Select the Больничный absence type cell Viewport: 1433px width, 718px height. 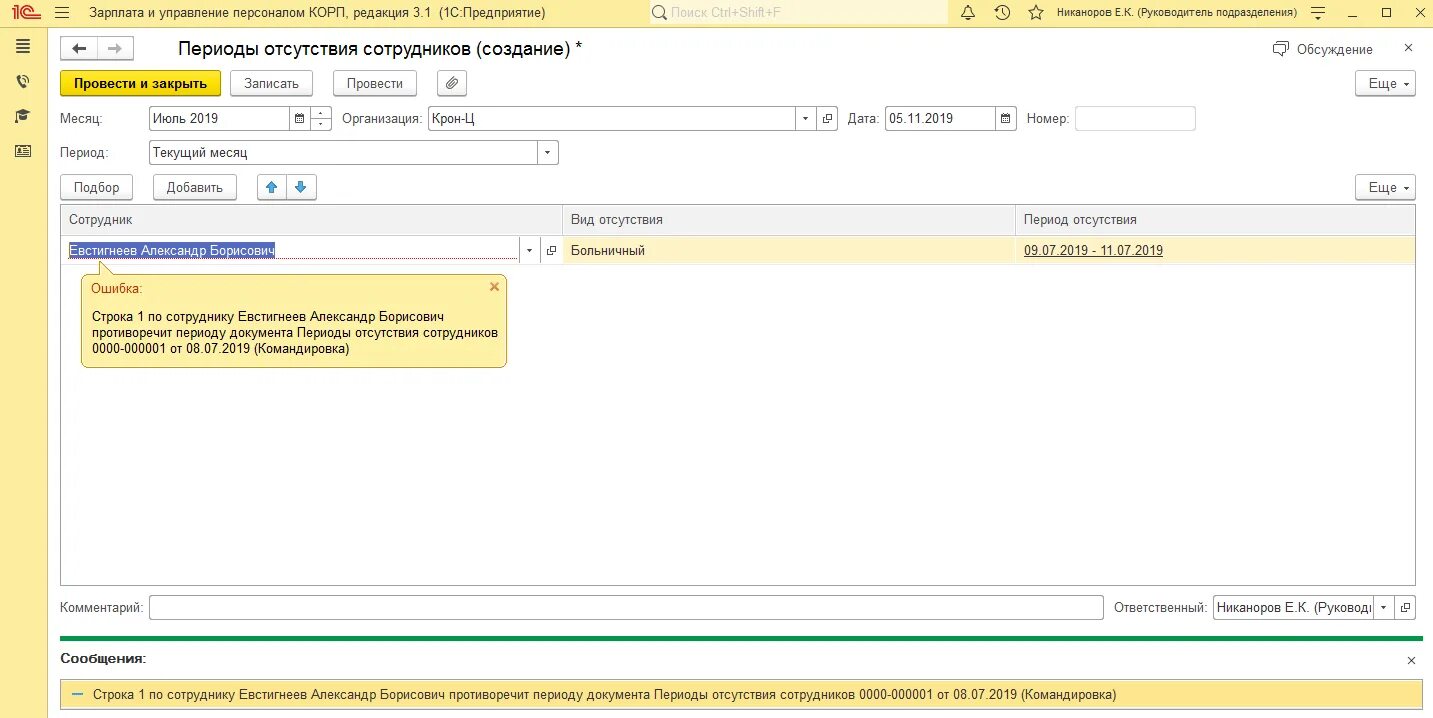788,251
